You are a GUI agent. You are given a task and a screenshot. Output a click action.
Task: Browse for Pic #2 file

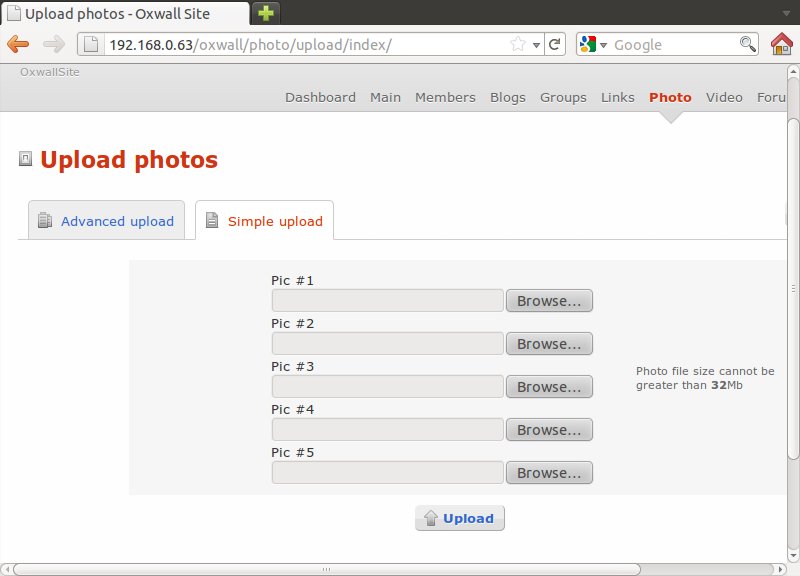(x=549, y=343)
